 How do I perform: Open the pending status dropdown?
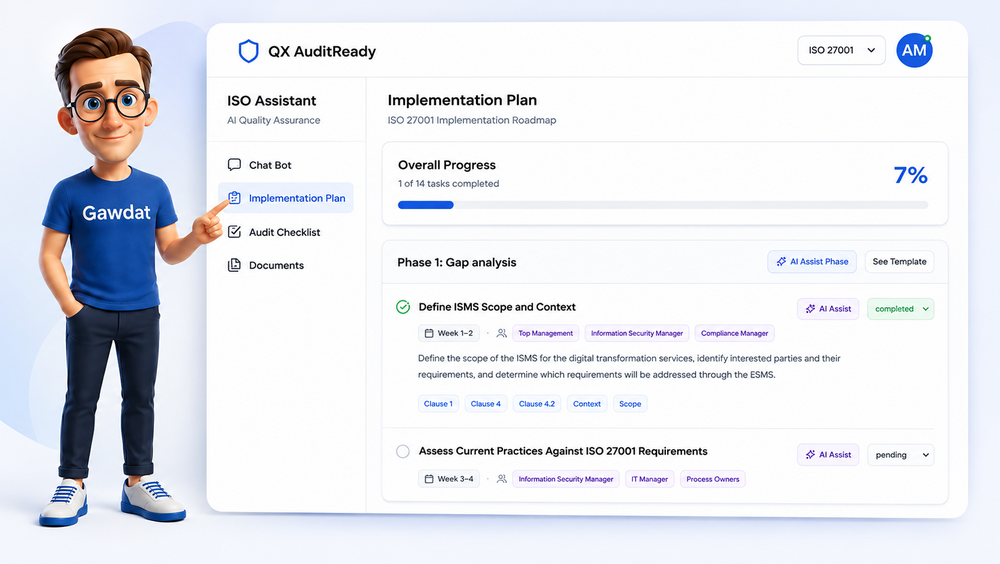tap(901, 455)
